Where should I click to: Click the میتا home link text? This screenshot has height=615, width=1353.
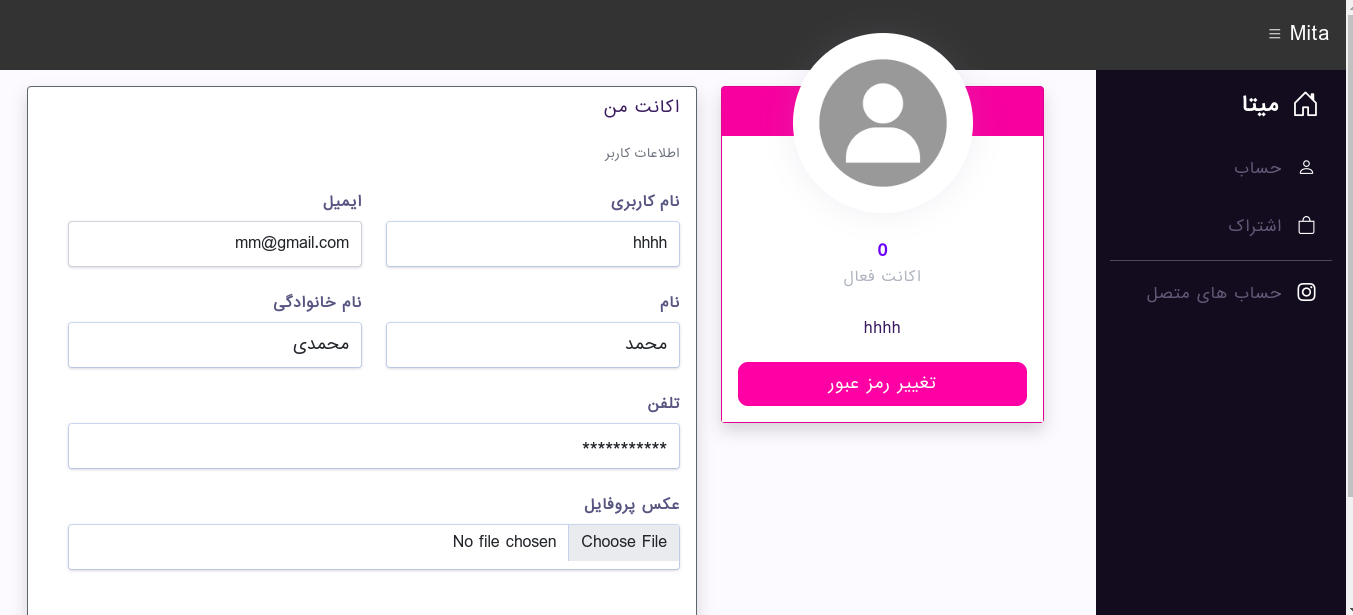1261,104
